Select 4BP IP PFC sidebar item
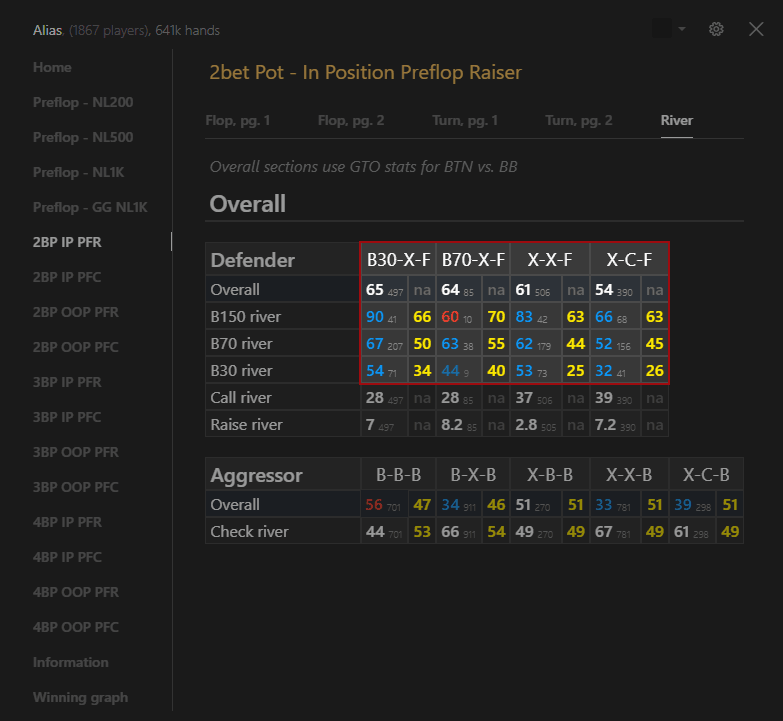 tap(67, 557)
